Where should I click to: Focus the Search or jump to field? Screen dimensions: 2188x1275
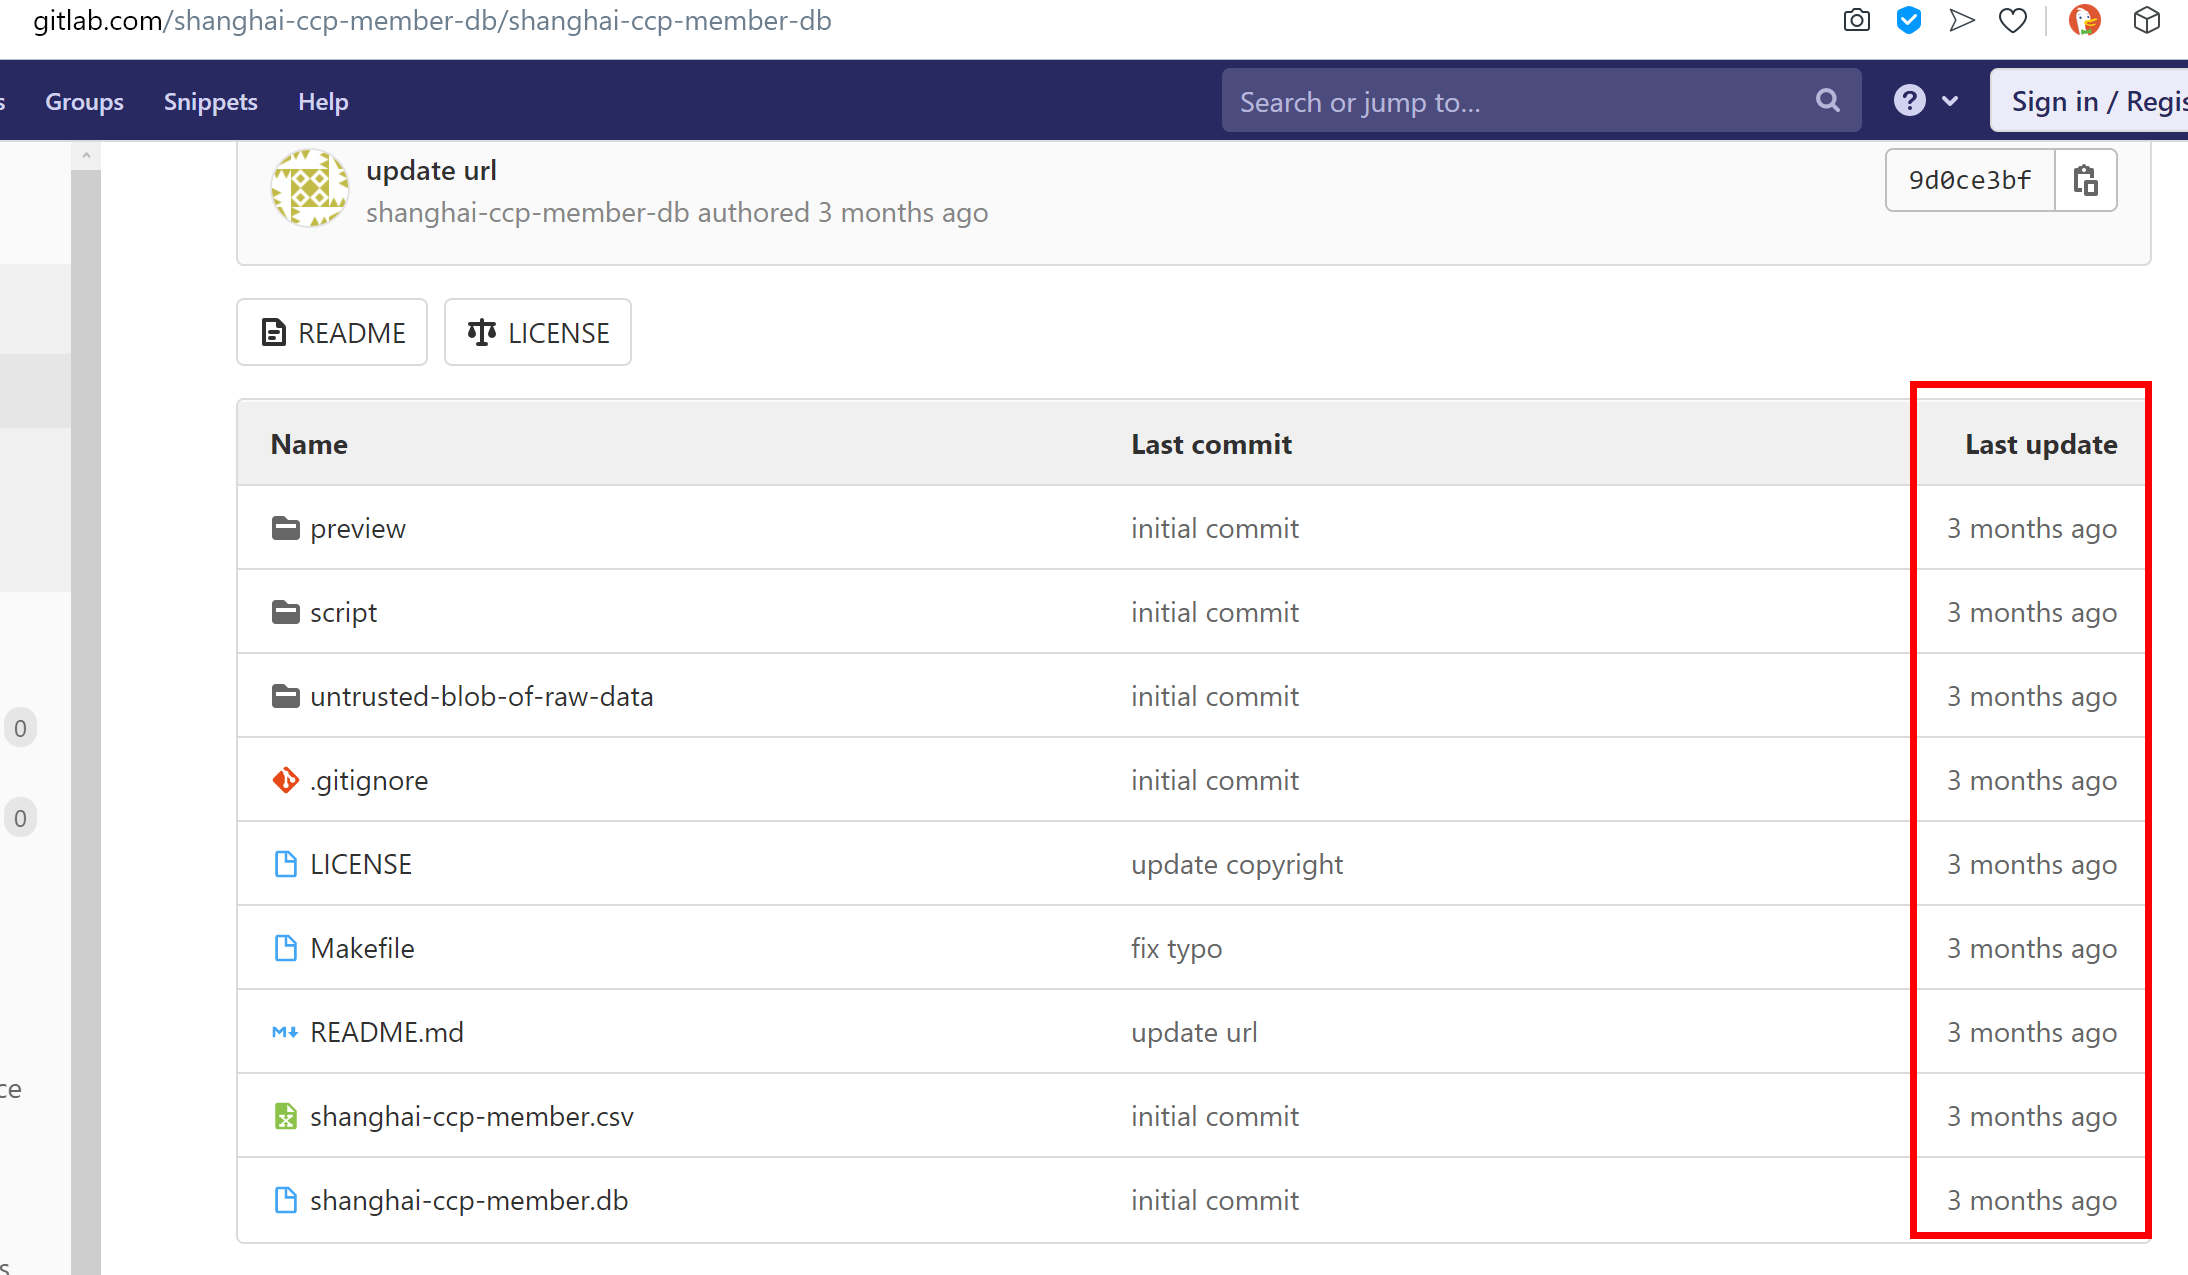[1541, 100]
